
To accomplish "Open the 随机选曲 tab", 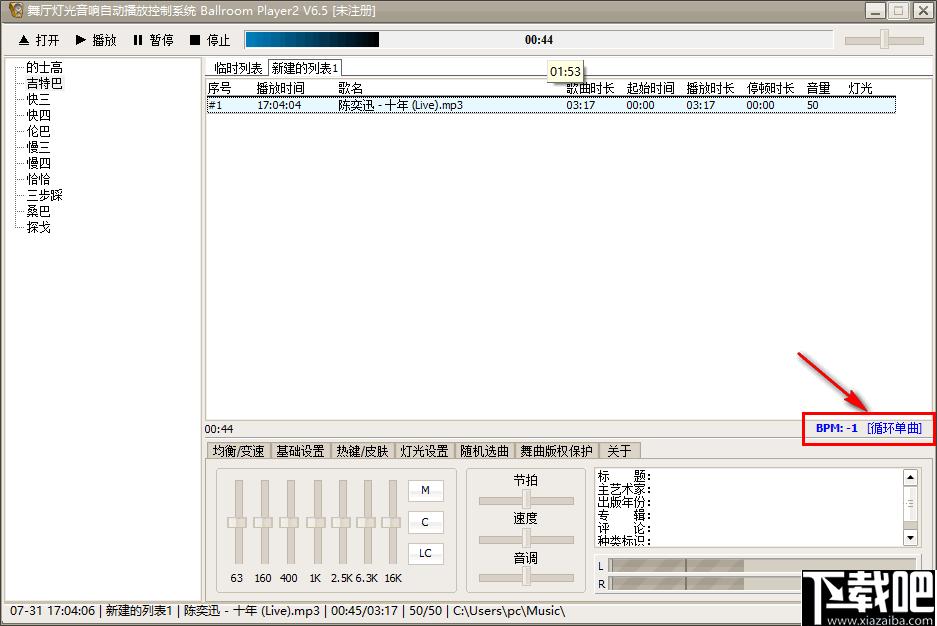I will click(x=484, y=451).
